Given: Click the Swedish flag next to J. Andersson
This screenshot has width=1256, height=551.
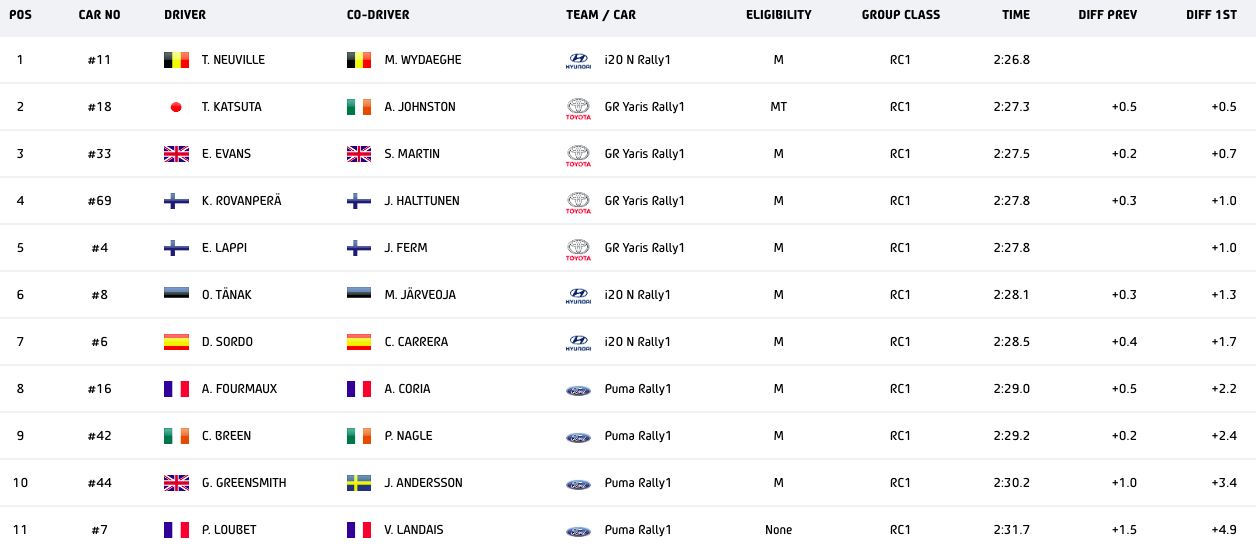Looking at the screenshot, I should [x=359, y=483].
